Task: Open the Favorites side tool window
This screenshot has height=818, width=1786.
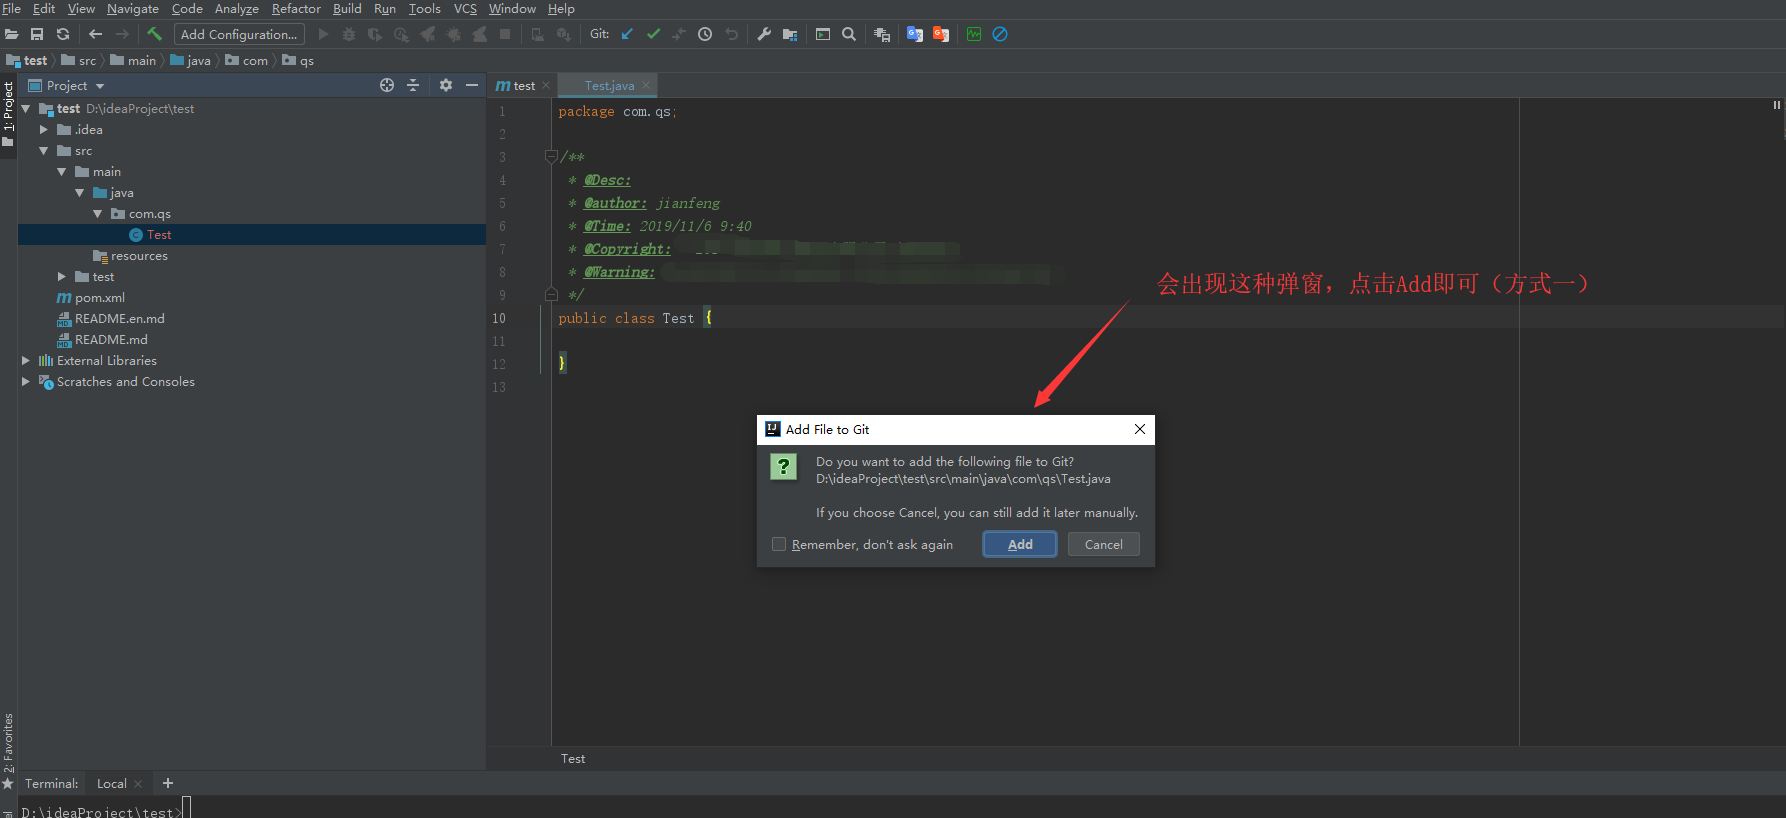Action: 8,743
